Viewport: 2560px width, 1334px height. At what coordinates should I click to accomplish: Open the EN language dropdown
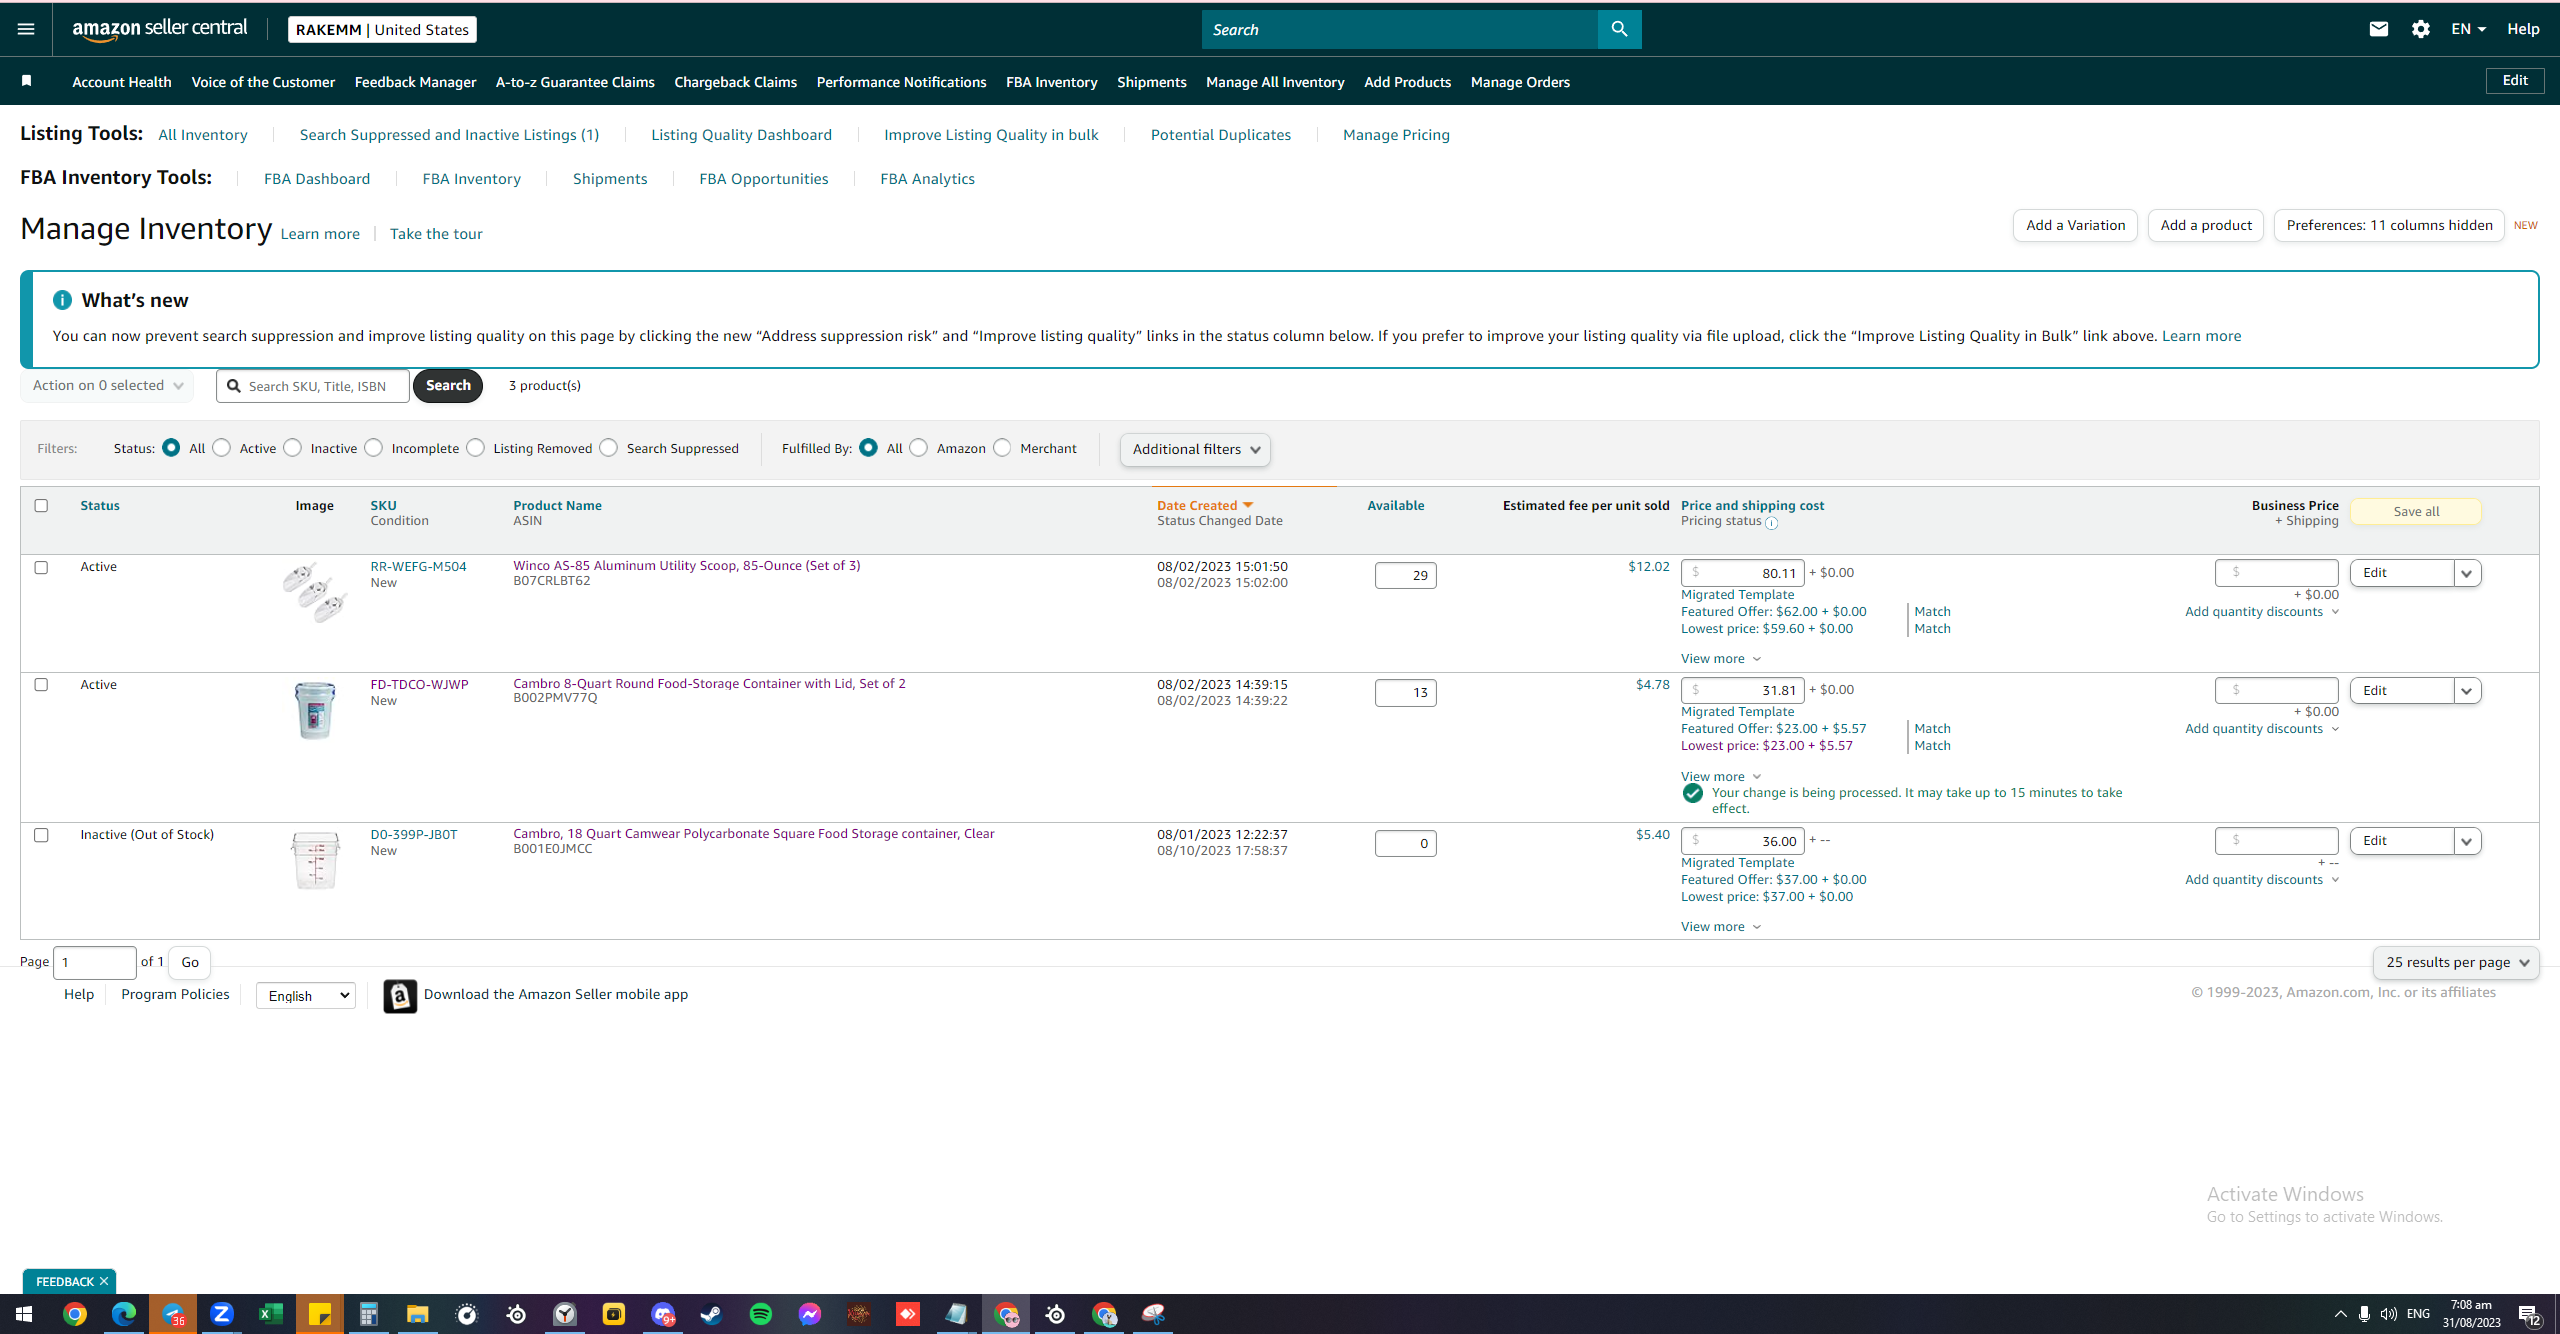tap(2468, 29)
